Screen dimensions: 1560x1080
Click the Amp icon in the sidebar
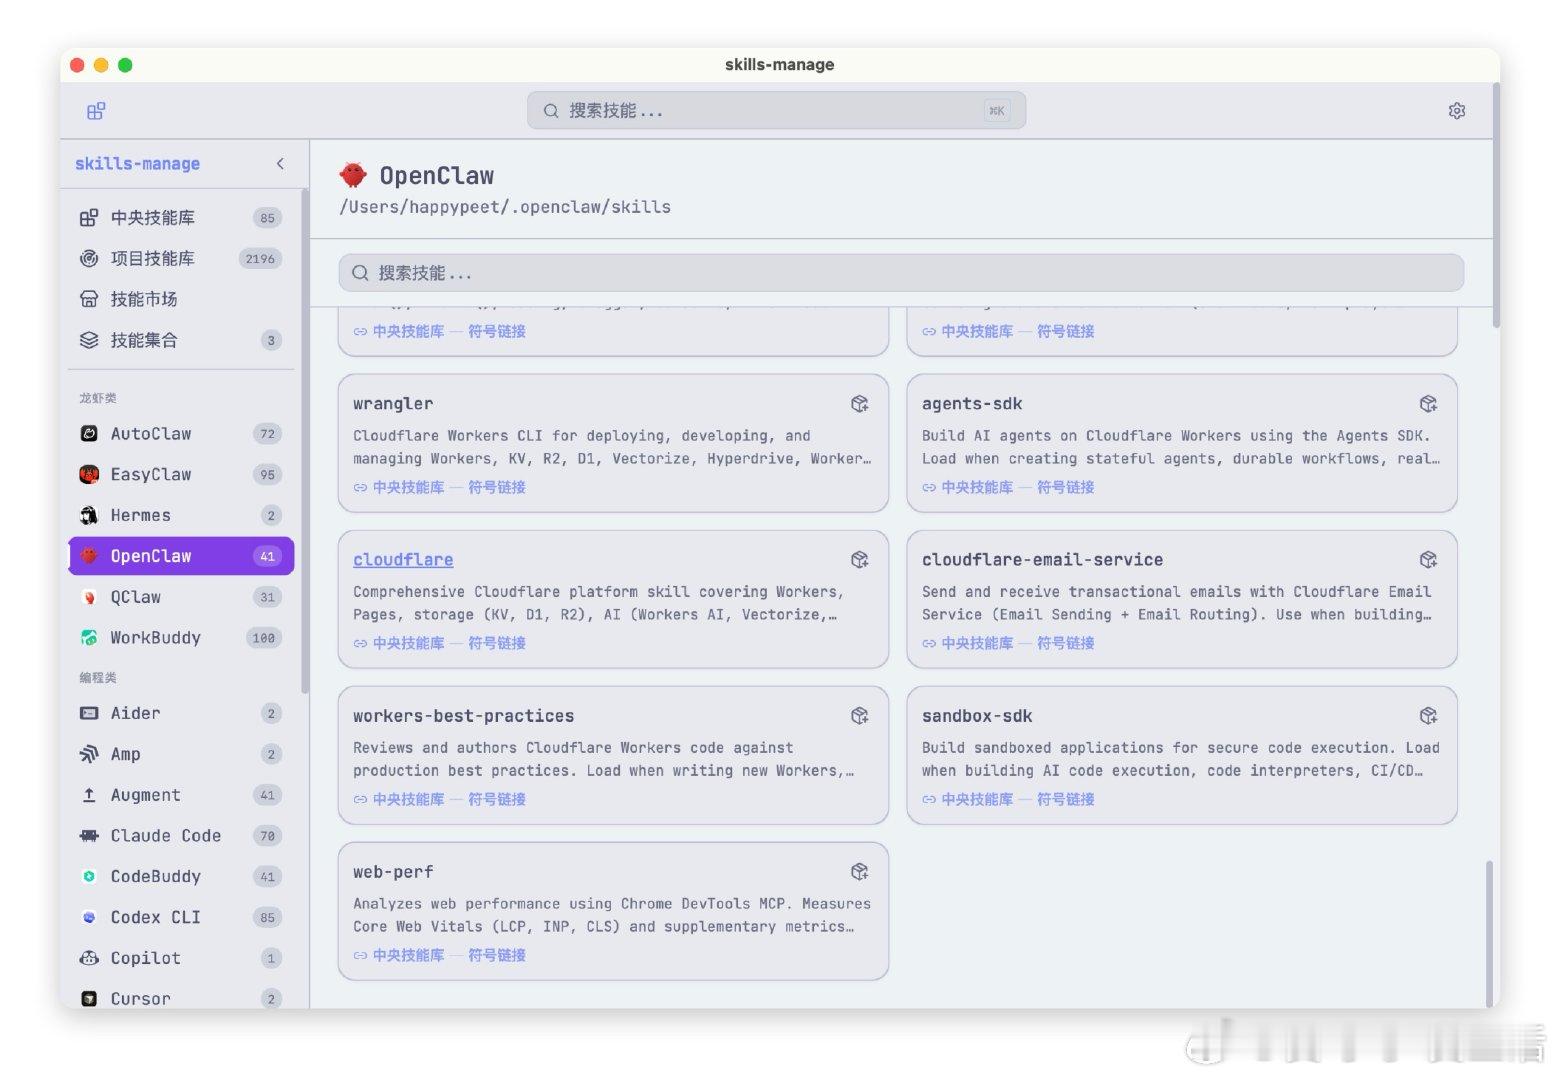coord(89,754)
